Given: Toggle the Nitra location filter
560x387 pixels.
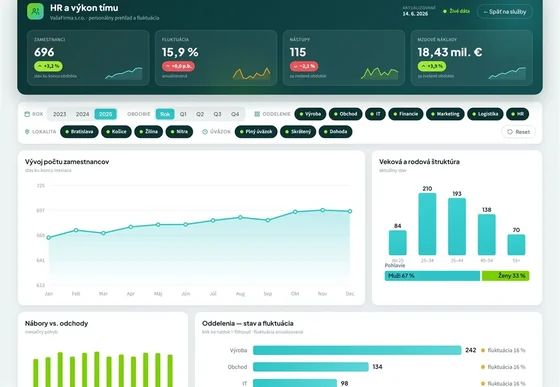Looking at the screenshot, I should coord(179,132).
